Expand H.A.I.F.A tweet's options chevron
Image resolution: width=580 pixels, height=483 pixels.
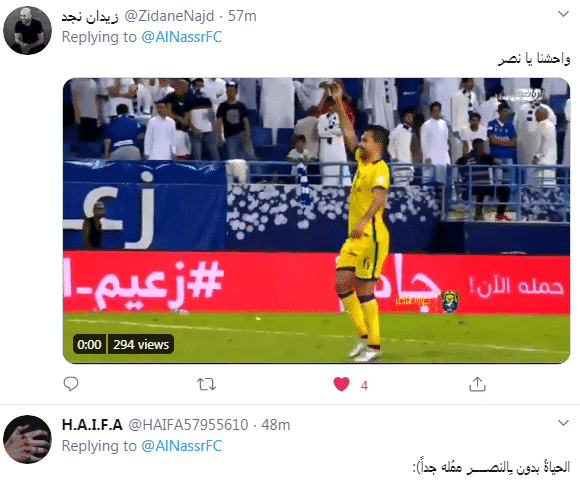tap(563, 423)
